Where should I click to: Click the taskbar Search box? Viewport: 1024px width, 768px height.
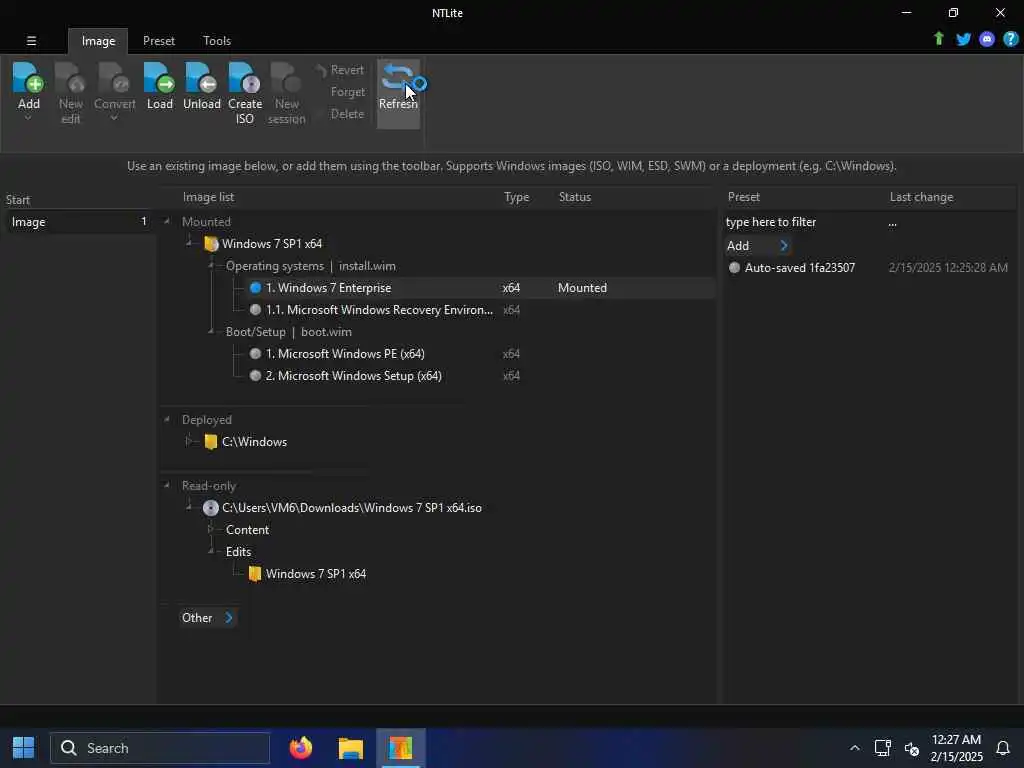[160, 748]
